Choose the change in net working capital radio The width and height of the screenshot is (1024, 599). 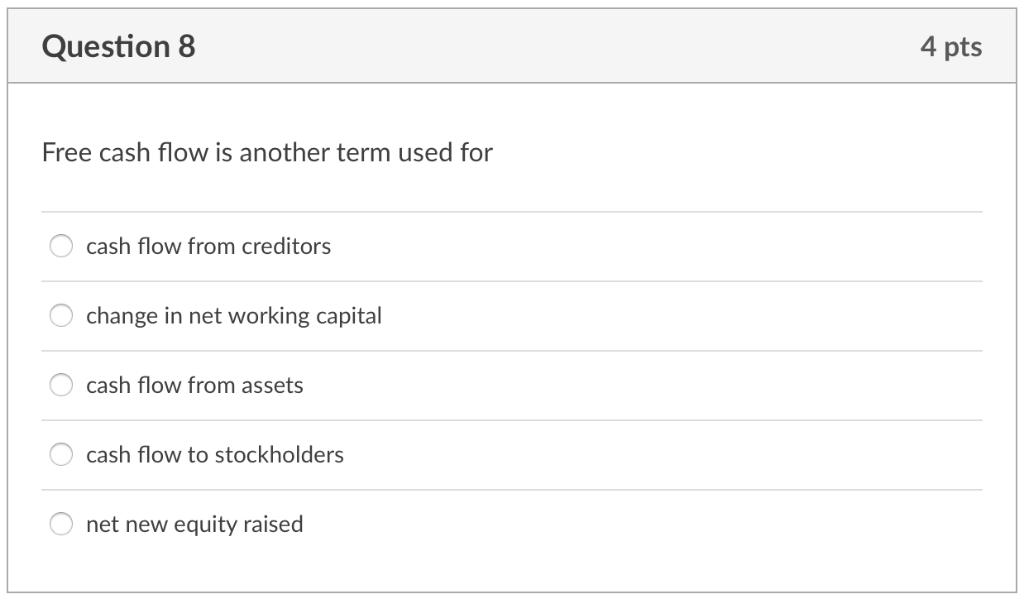tap(62, 316)
